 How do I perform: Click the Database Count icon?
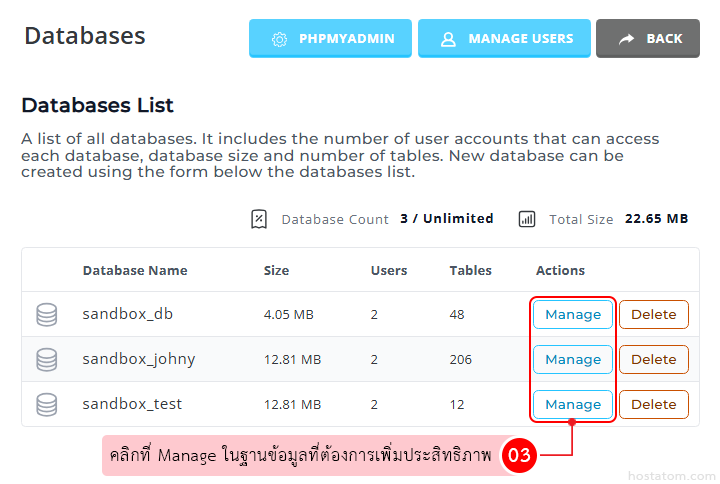(259, 219)
